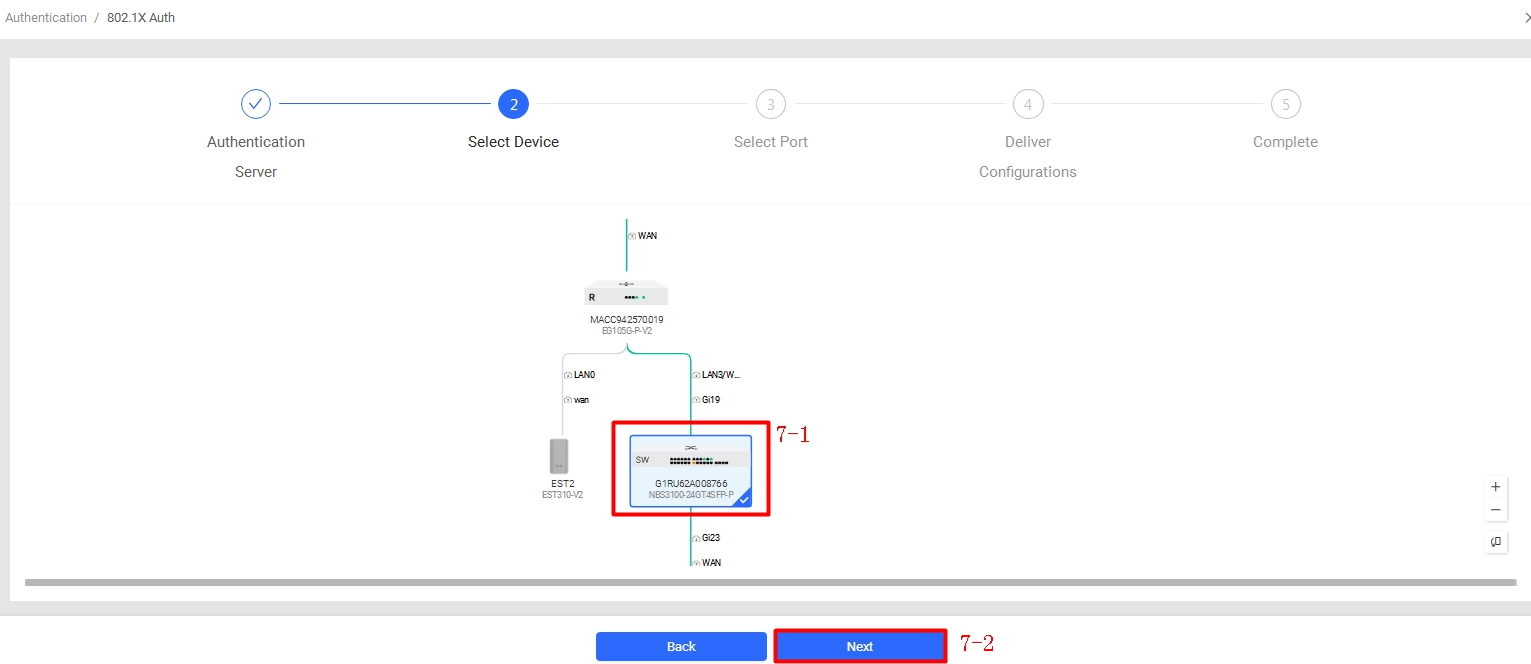This screenshot has width=1531, height=664.
Task: Click the Next button
Action: pos(860,646)
